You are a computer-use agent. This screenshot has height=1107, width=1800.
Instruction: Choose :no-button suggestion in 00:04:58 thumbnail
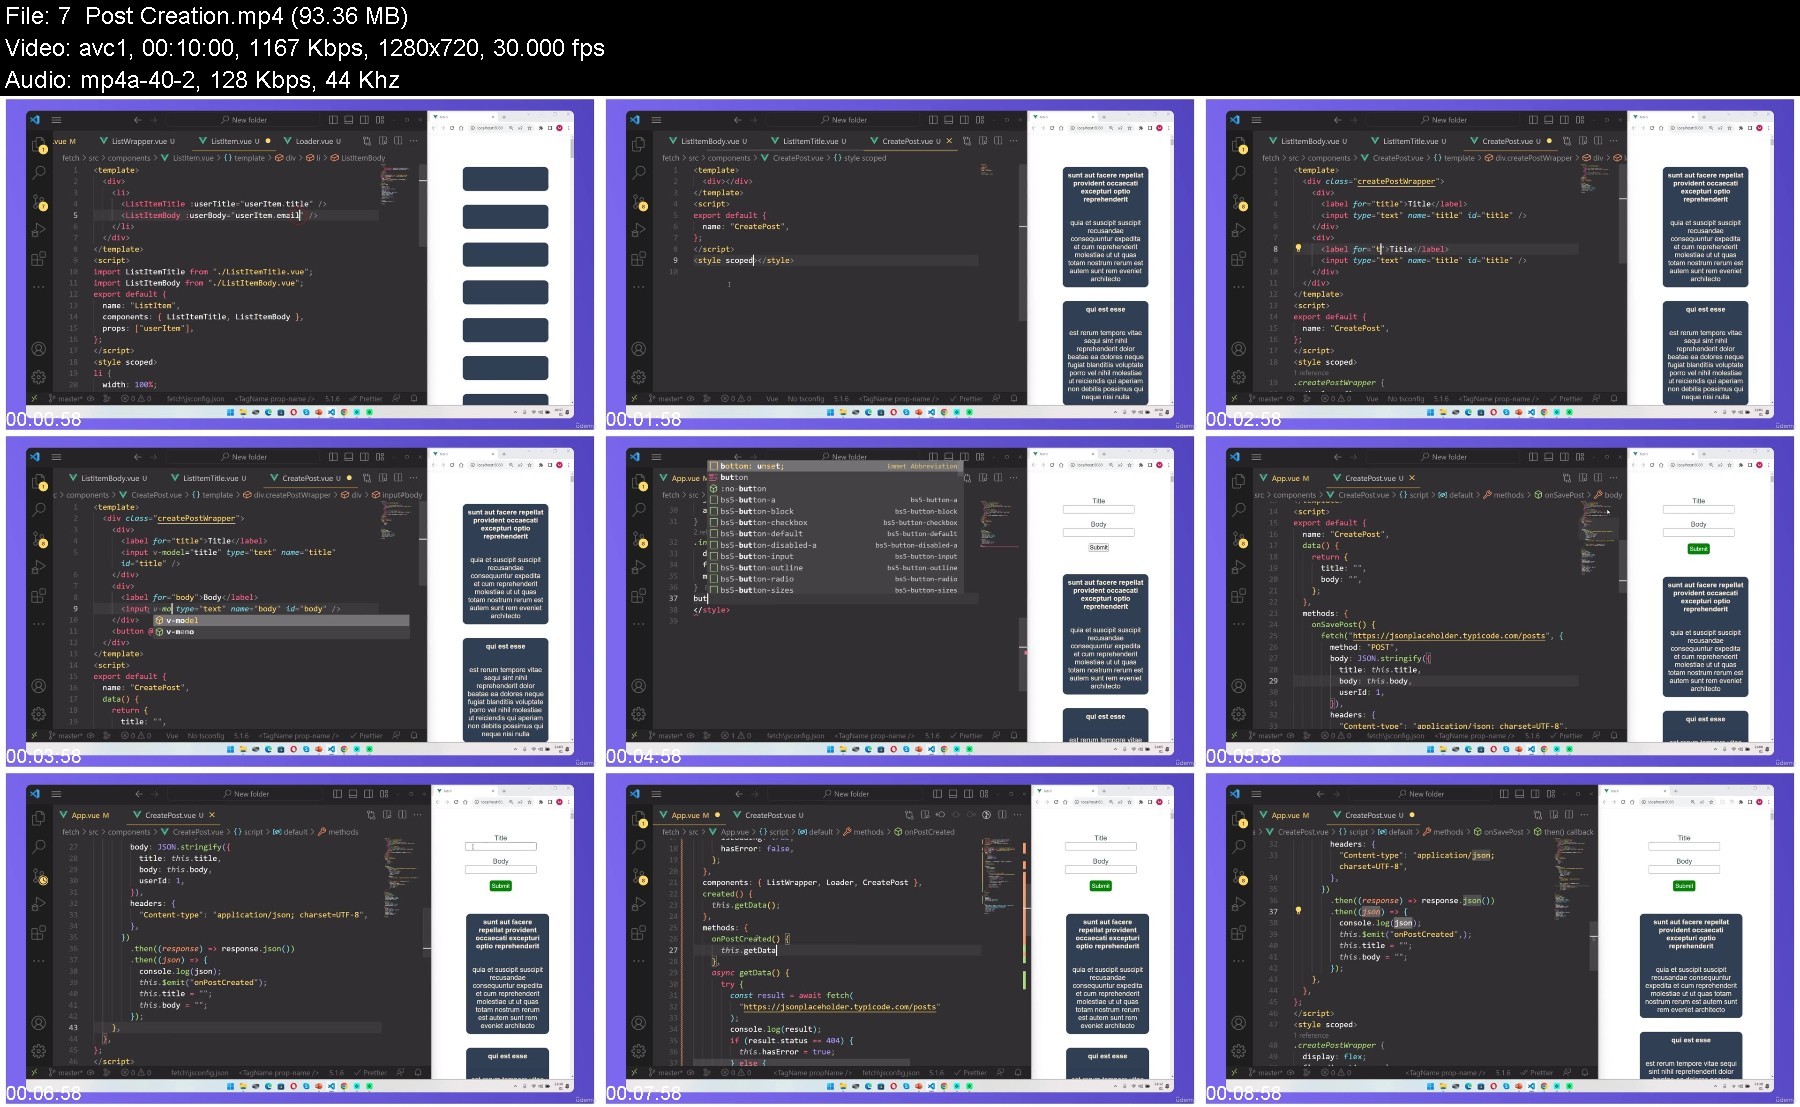pos(834,489)
